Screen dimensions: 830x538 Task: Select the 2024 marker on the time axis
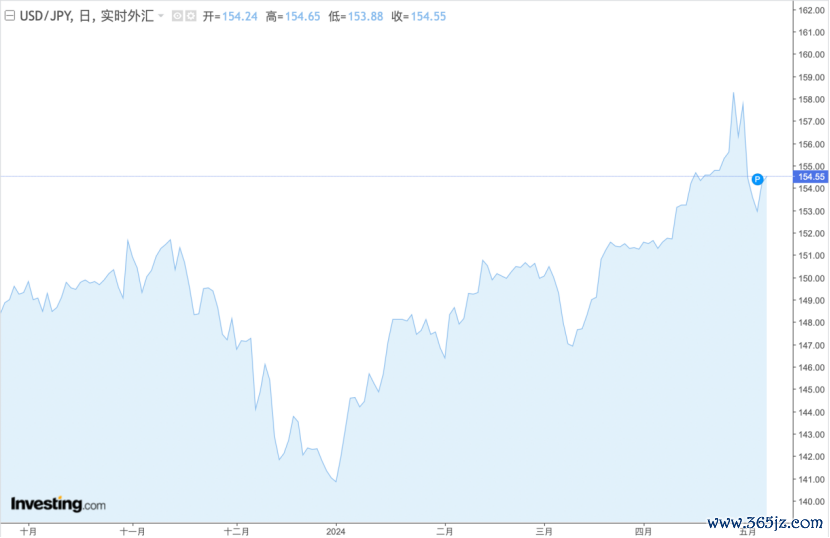tap(335, 530)
